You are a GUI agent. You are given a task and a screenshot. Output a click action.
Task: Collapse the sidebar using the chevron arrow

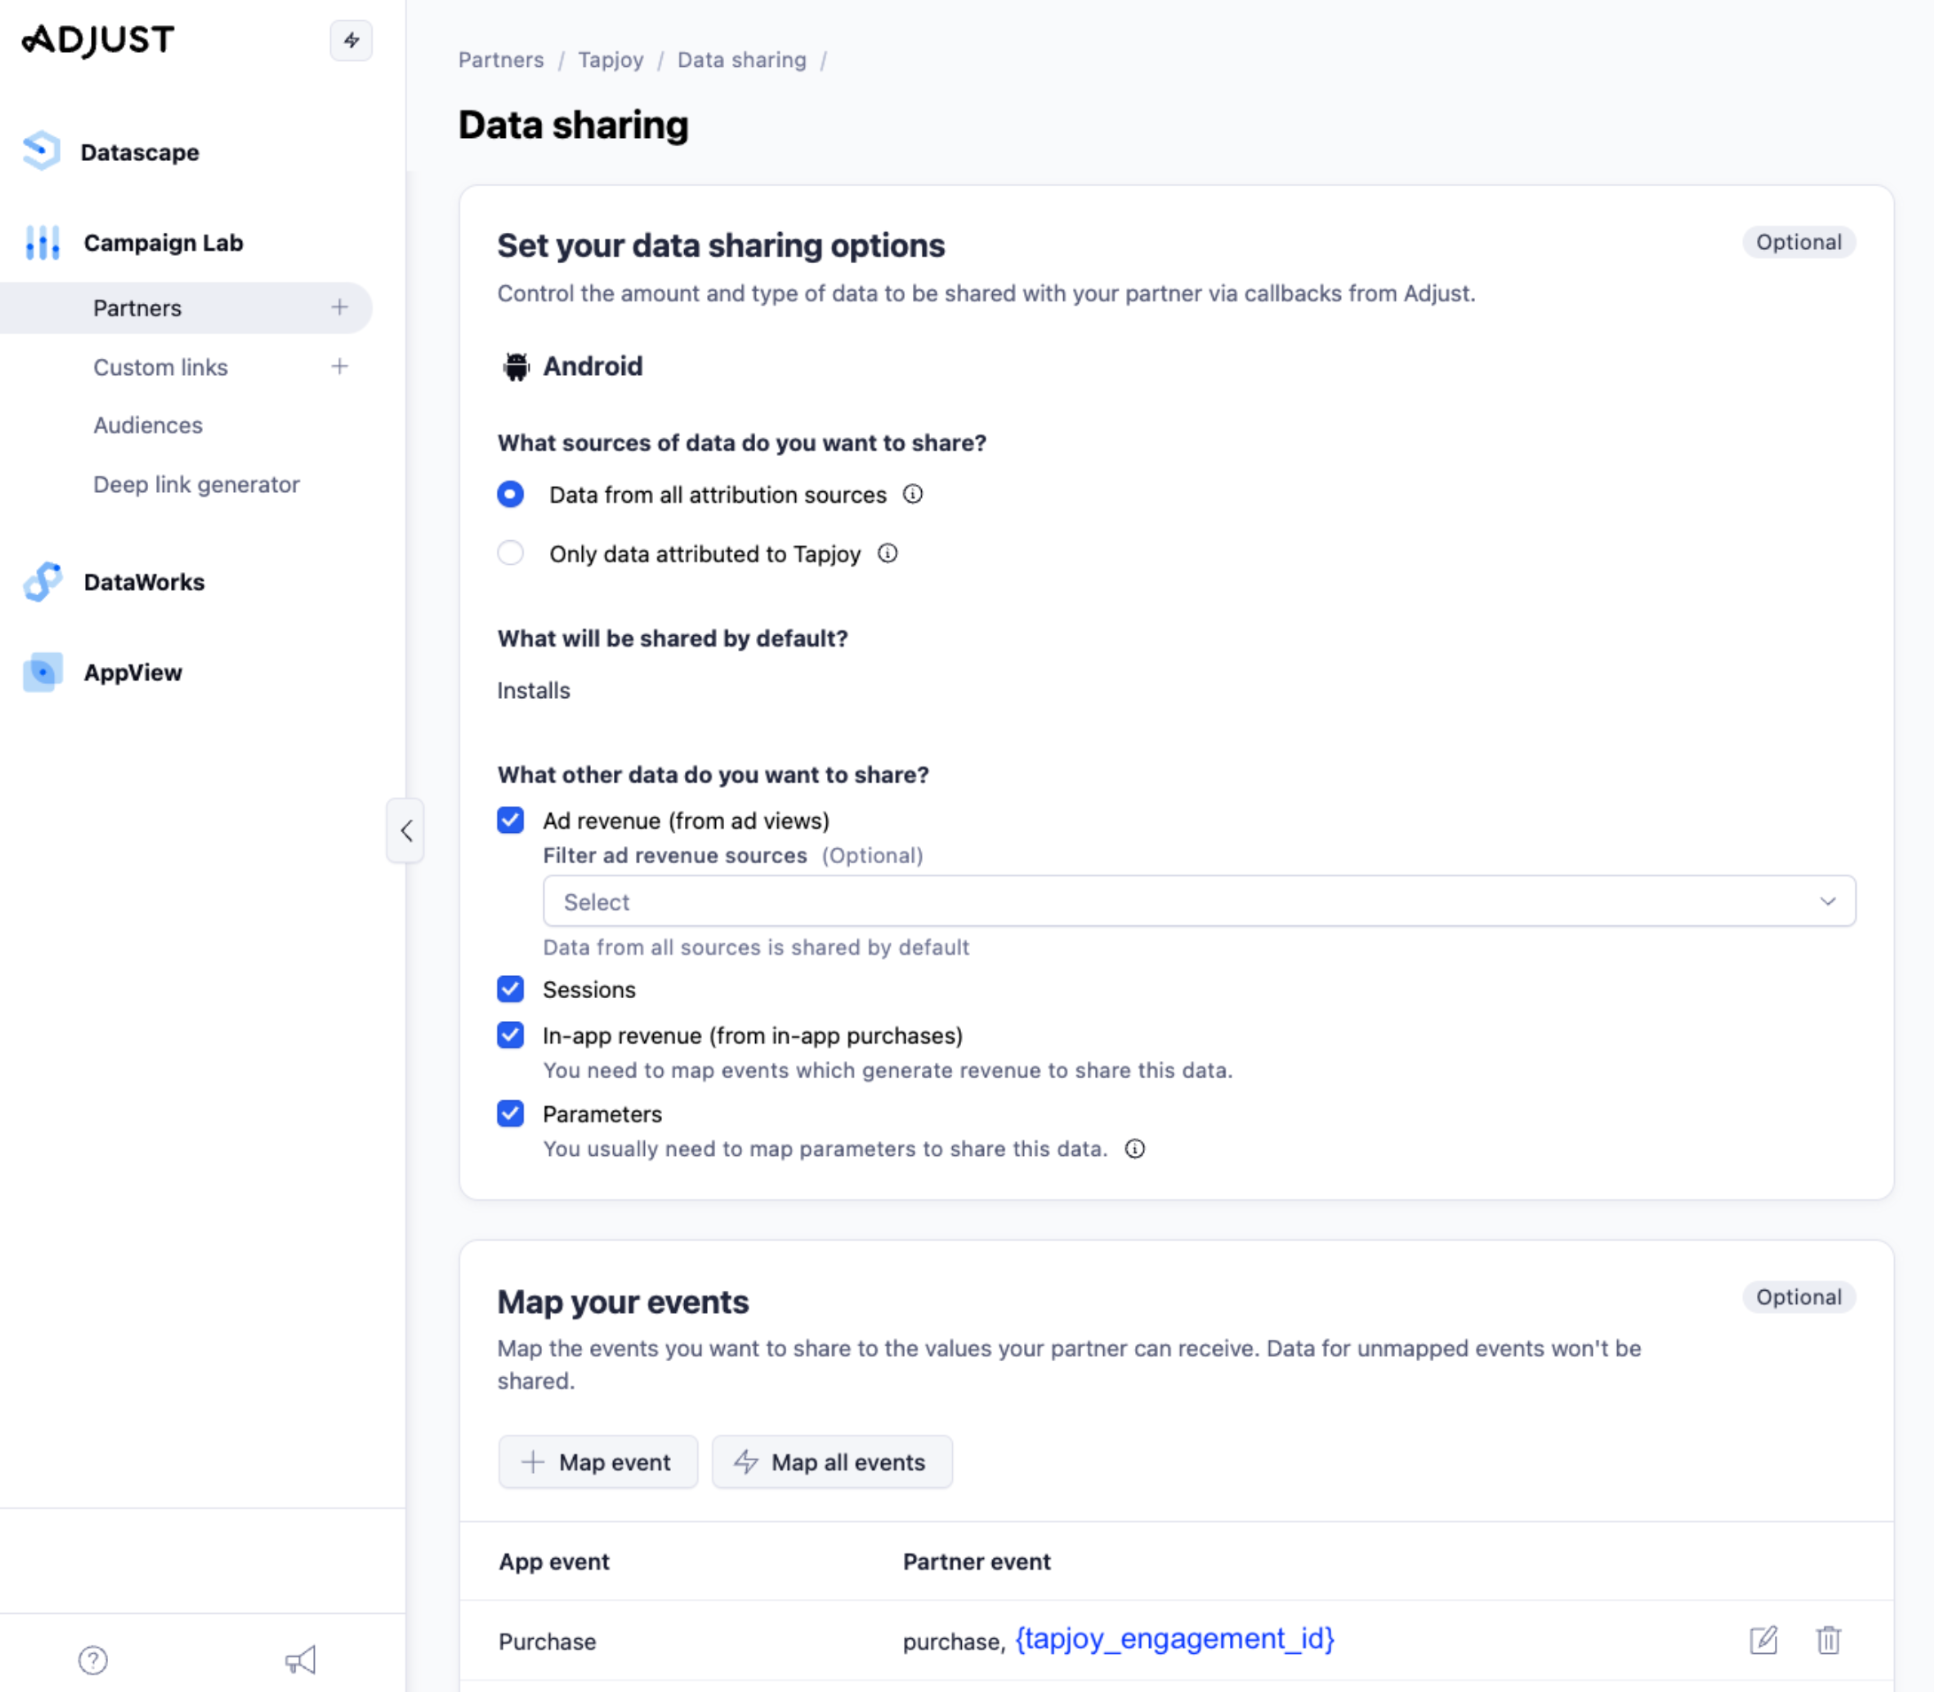point(406,830)
